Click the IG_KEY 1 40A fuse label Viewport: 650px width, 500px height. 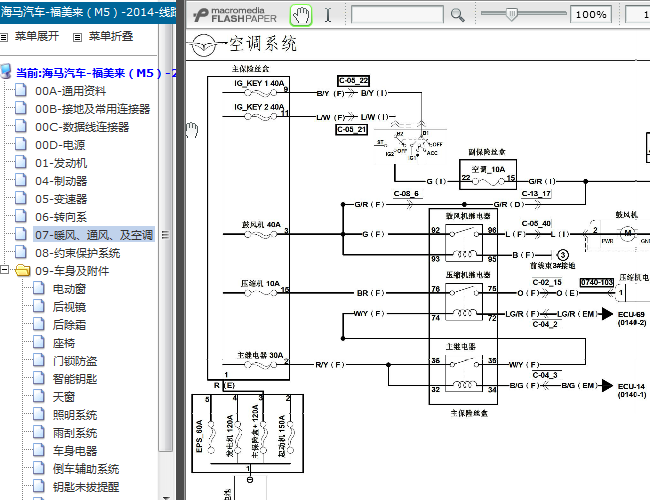pos(259,83)
